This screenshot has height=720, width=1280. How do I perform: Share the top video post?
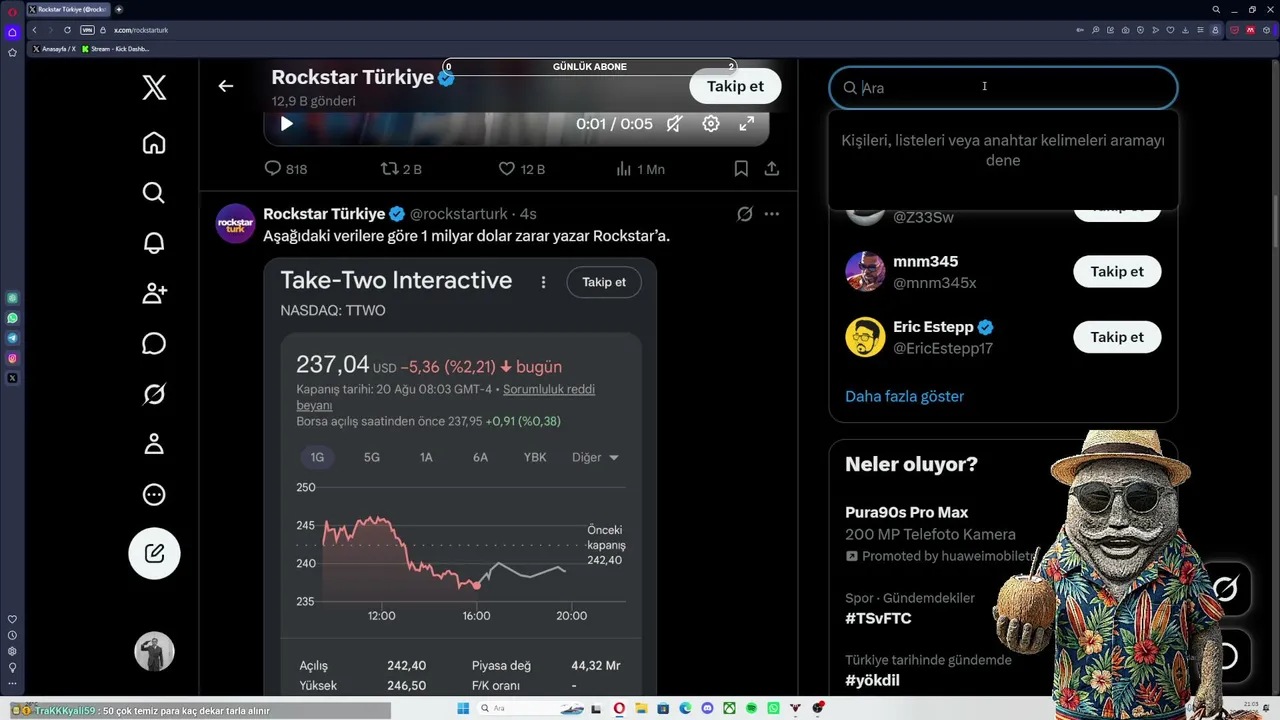click(772, 169)
